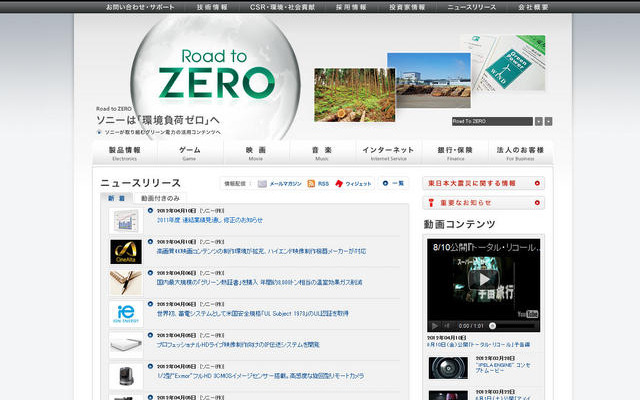The height and width of the screenshot is (400, 640).
Task: Click the small play icon in video control bar
Action: pyautogui.click(x=435, y=326)
